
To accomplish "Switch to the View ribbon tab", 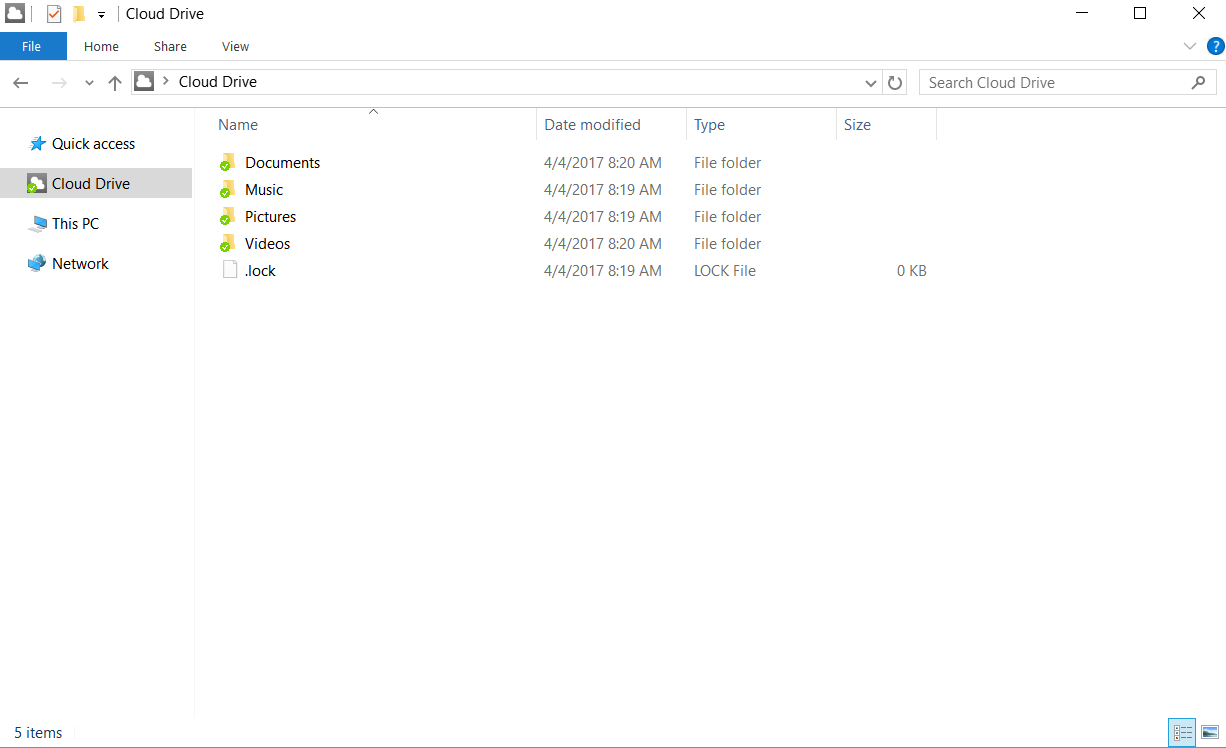I will [x=235, y=46].
